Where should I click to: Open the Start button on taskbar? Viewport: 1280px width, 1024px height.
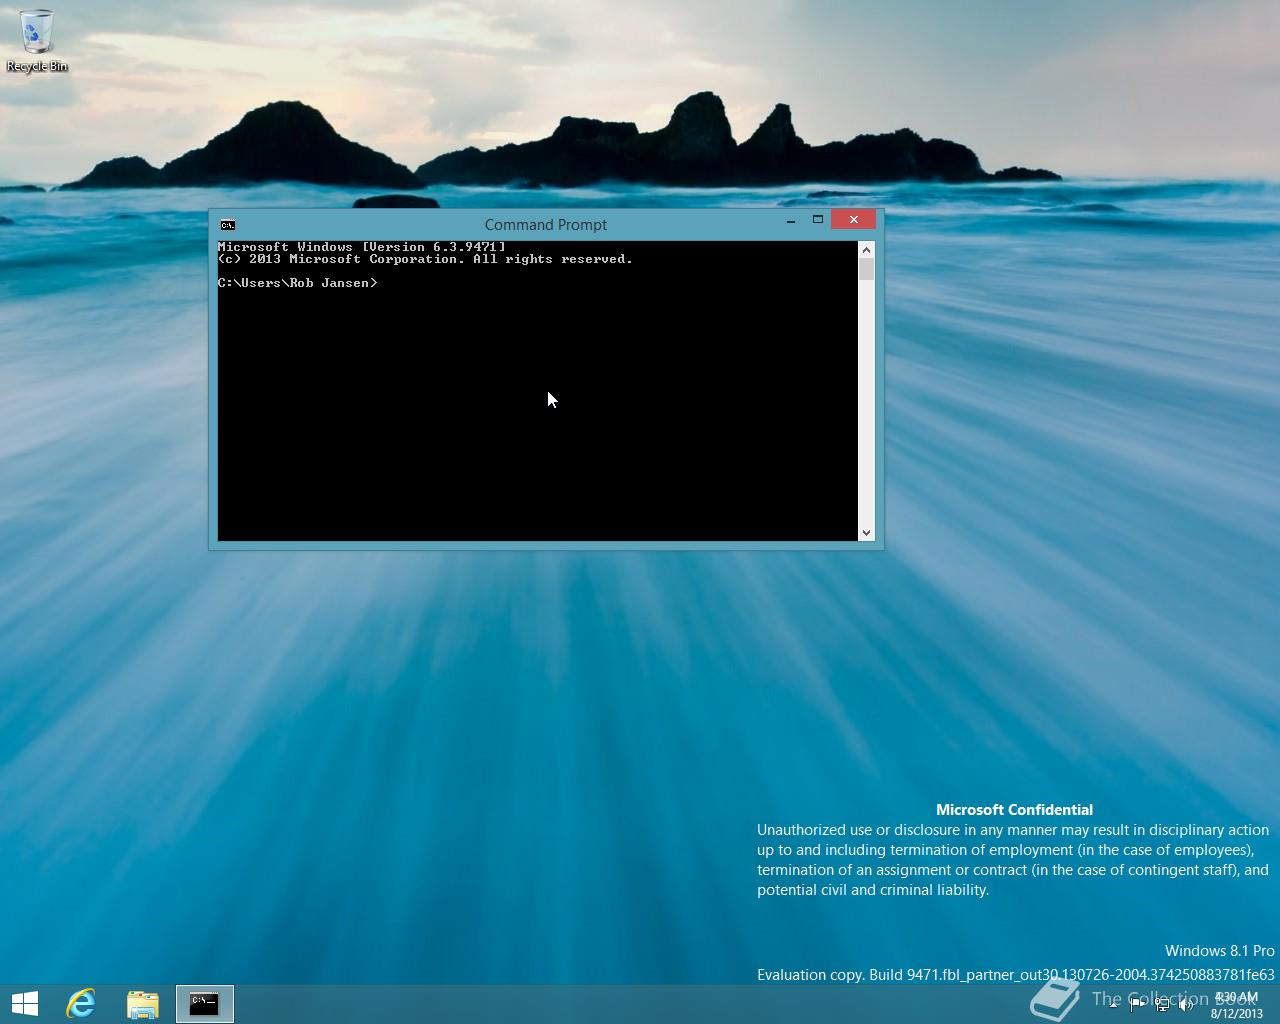click(25, 1003)
